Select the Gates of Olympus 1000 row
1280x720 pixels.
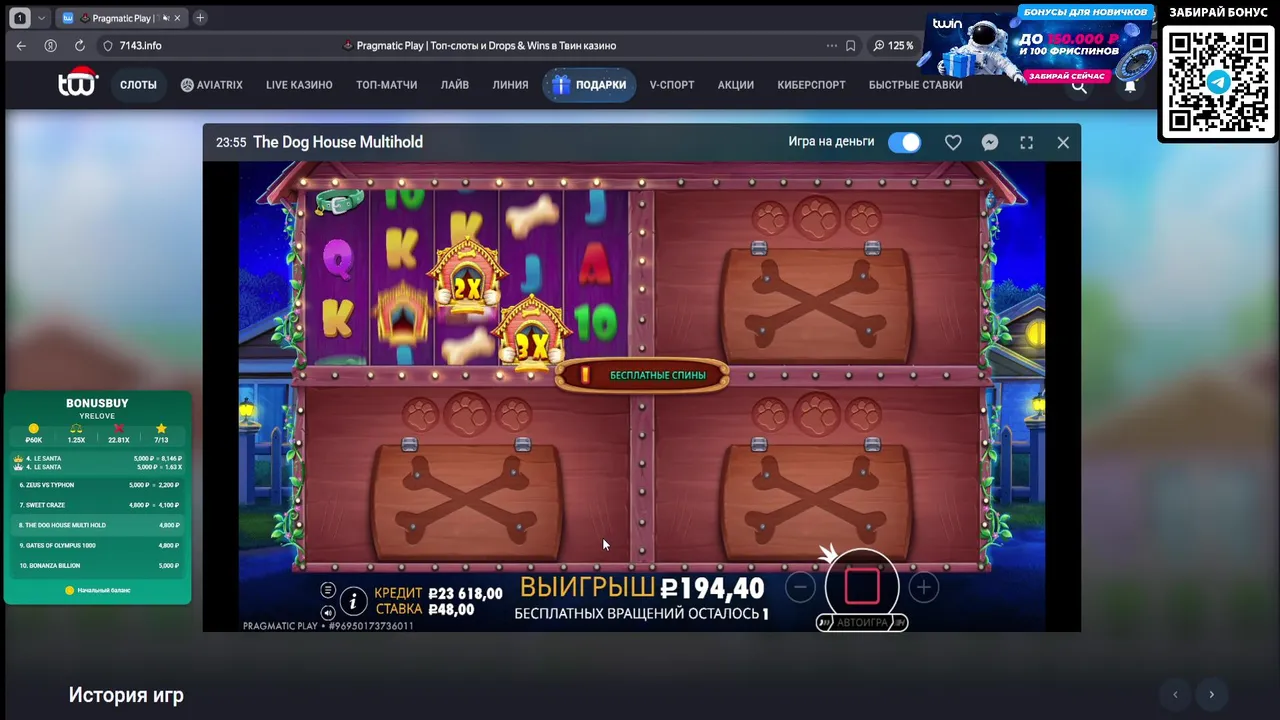tap(98, 545)
